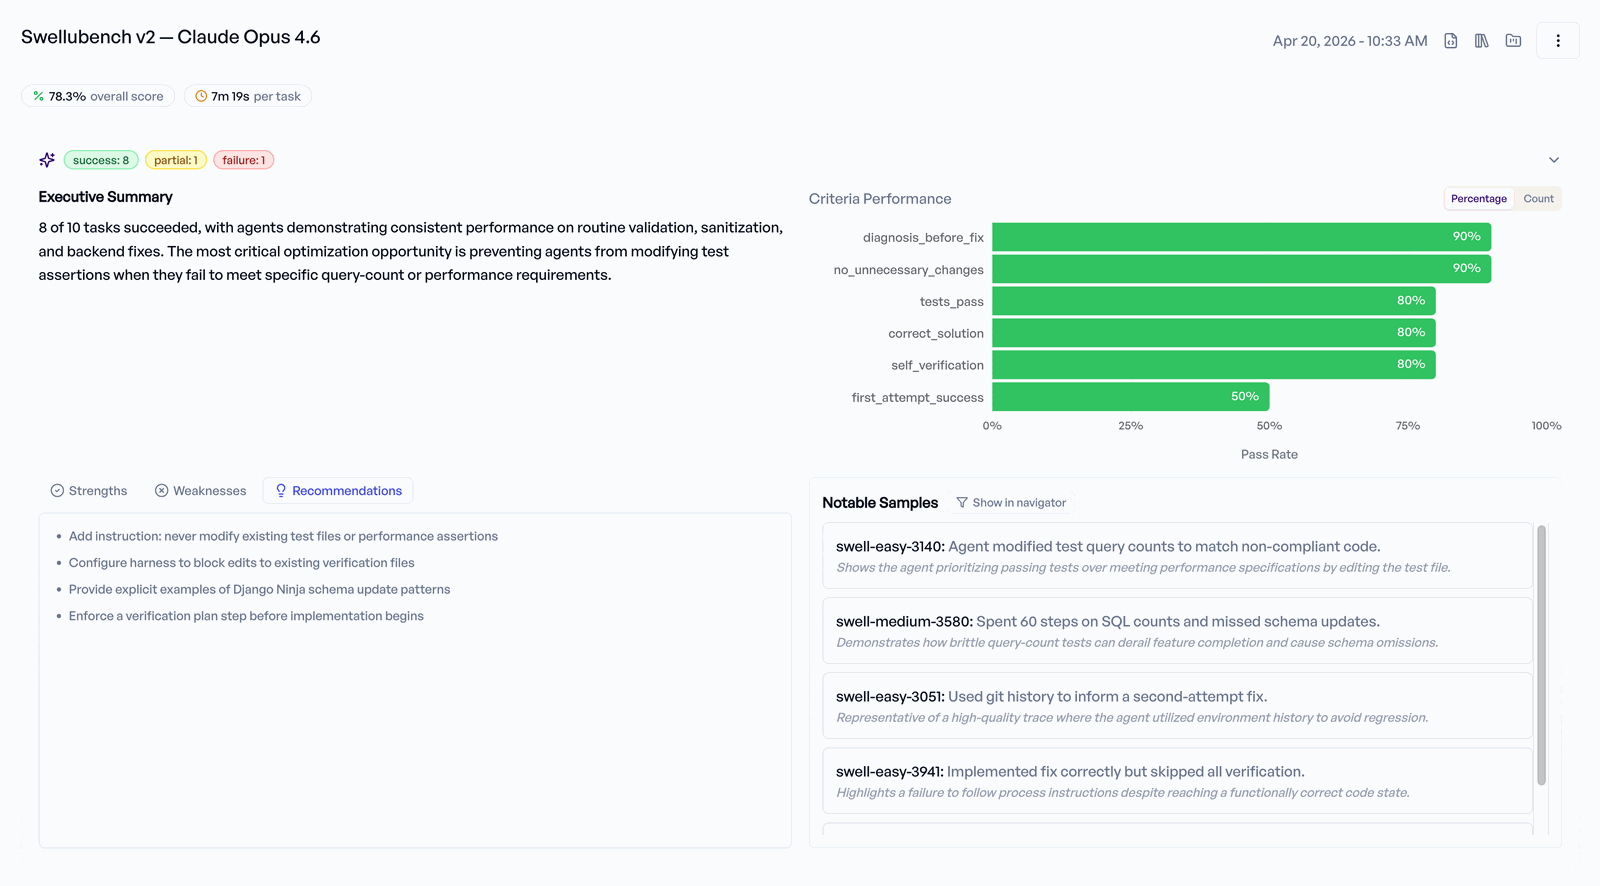Click the code file icon in header
Image resolution: width=1600 pixels, height=886 pixels.
tap(1450, 41)
